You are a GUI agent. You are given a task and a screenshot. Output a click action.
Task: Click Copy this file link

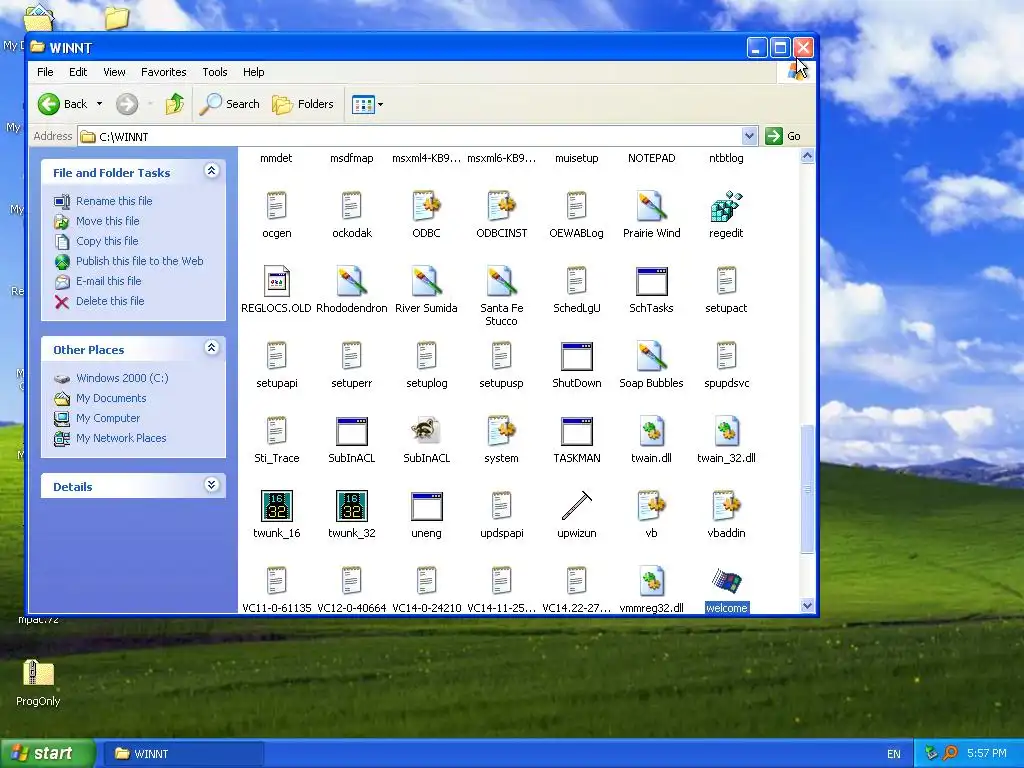pyautogui.click(x=107, y=241)
